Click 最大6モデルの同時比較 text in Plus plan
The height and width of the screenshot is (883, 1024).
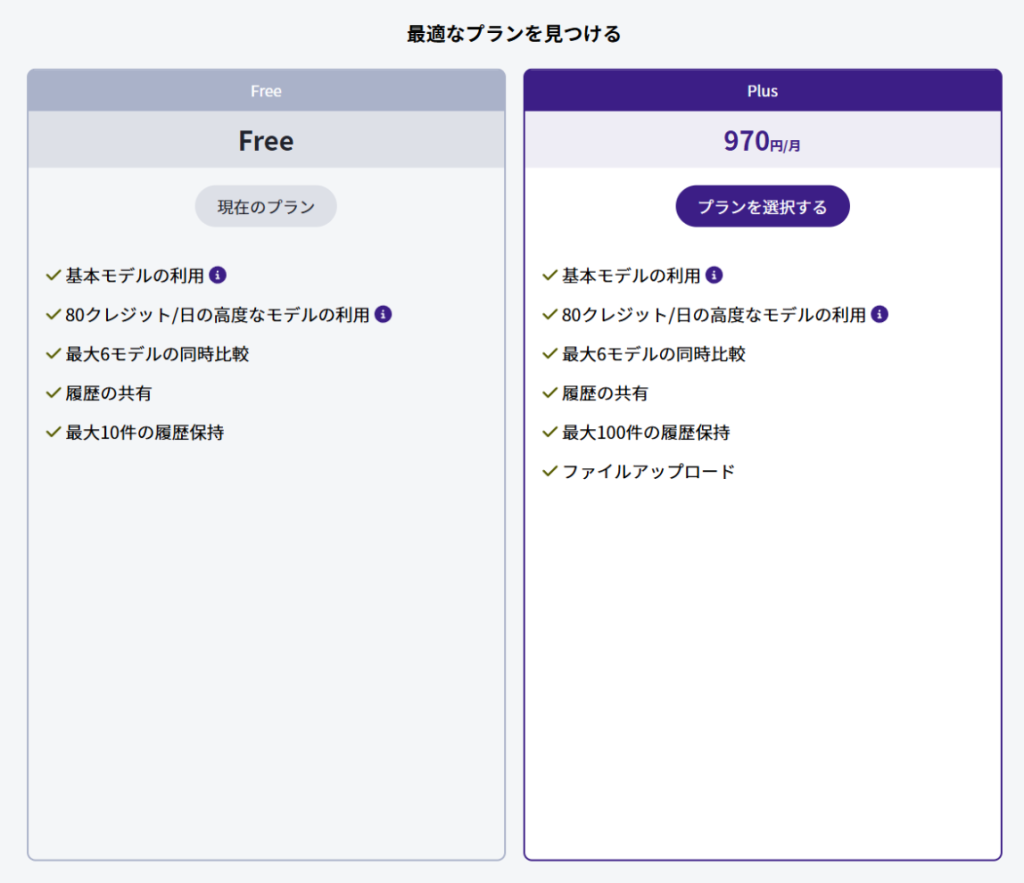(x=653, y=354)
